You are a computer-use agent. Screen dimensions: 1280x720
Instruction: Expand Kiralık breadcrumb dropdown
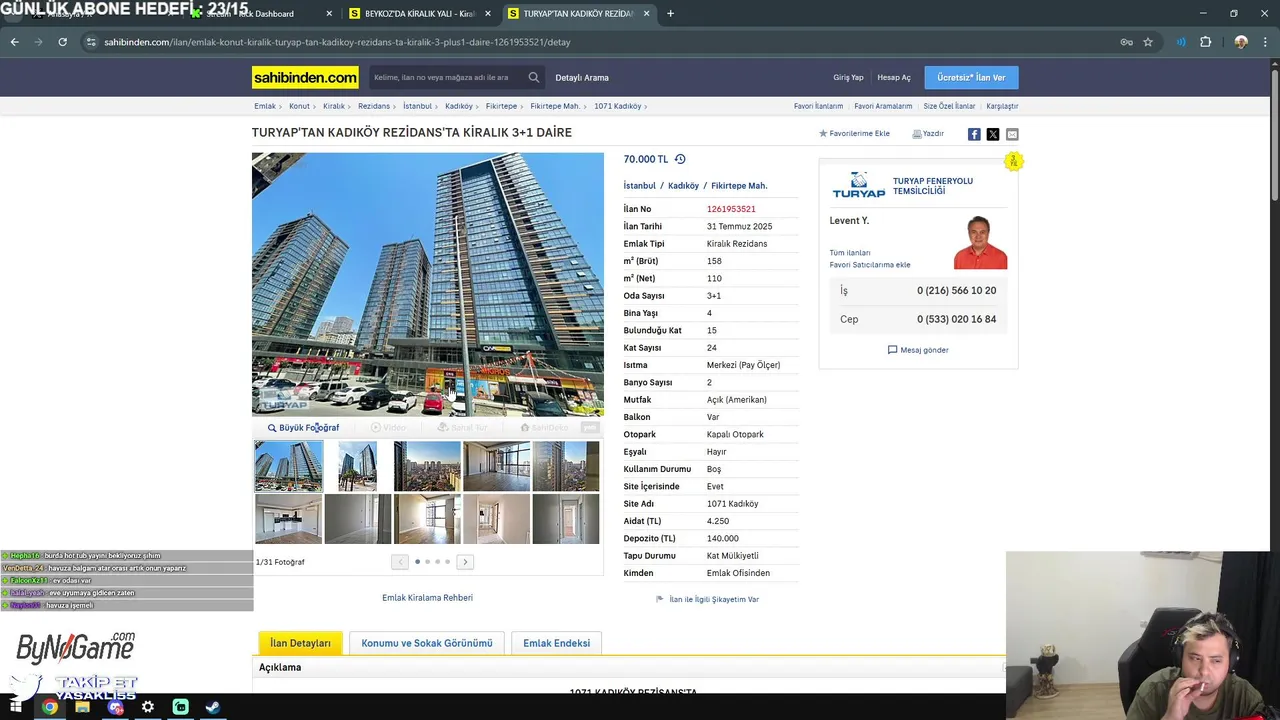pyautogui.click(x=349, y=106)
